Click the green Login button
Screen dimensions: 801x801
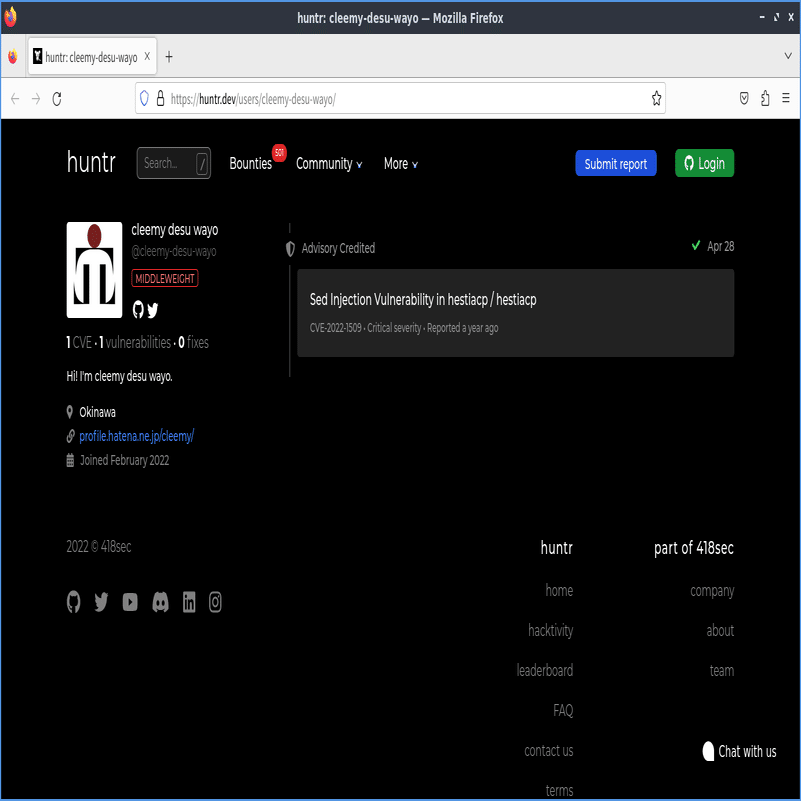tap(704, 163)
